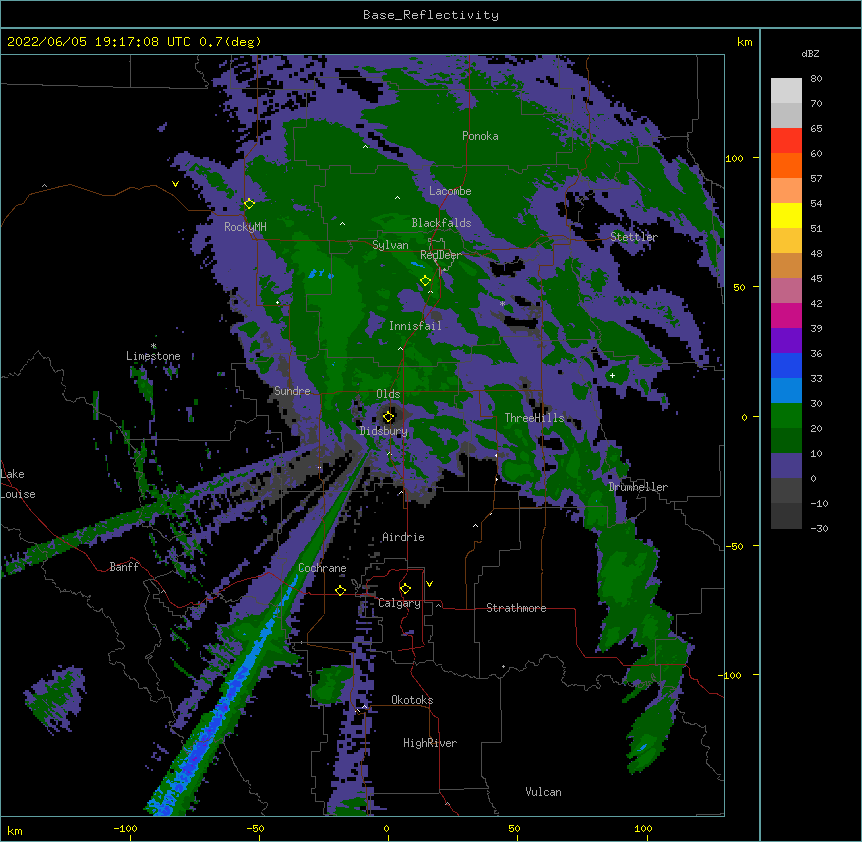The width and height of the screenshot is (862, 842).
Task: Click the RedDeer city label
Action: [x=441, y=255]
